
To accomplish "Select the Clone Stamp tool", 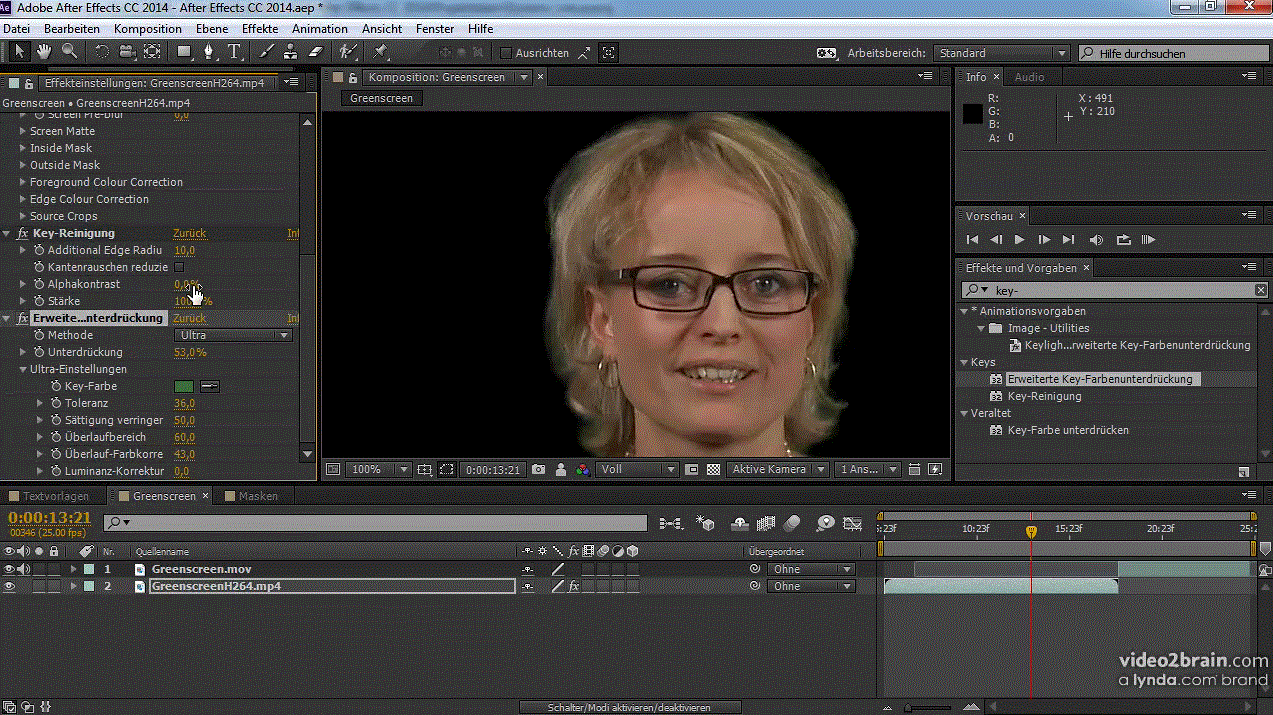I will pyautogui.click(x=290, y=52).
